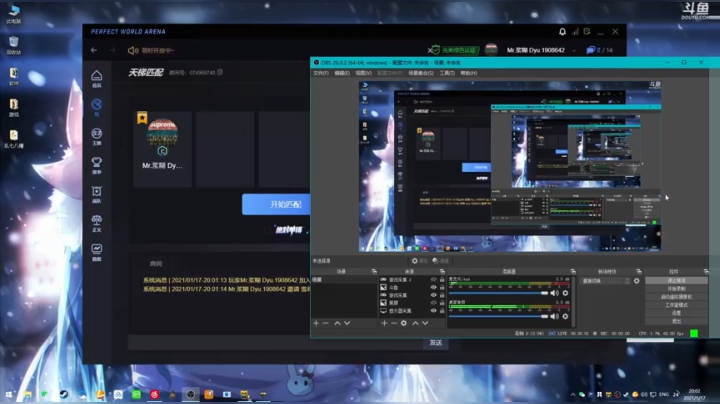Image resolution: width=720 pixels, height=404 pixels.
Task: Toggle visibility of the fourth image source row
Action: coord(433,303)
